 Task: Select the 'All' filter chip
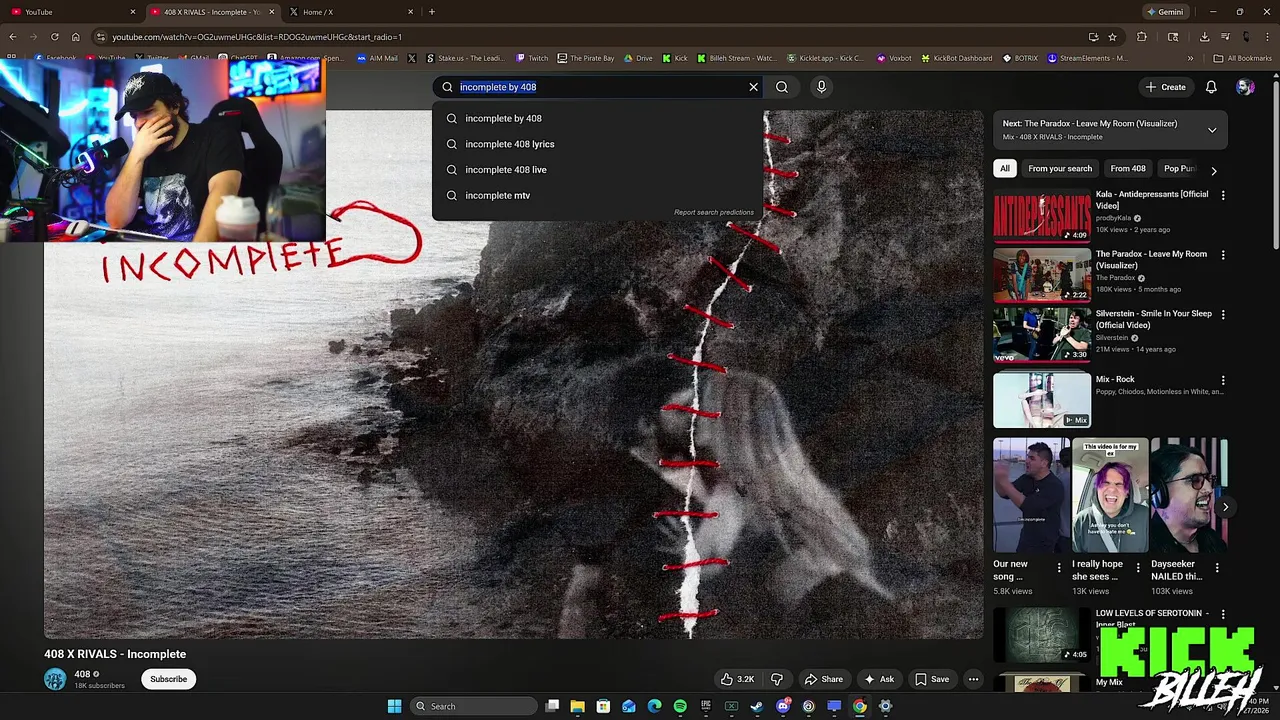pyautogui.click(x=1005, y=169)
